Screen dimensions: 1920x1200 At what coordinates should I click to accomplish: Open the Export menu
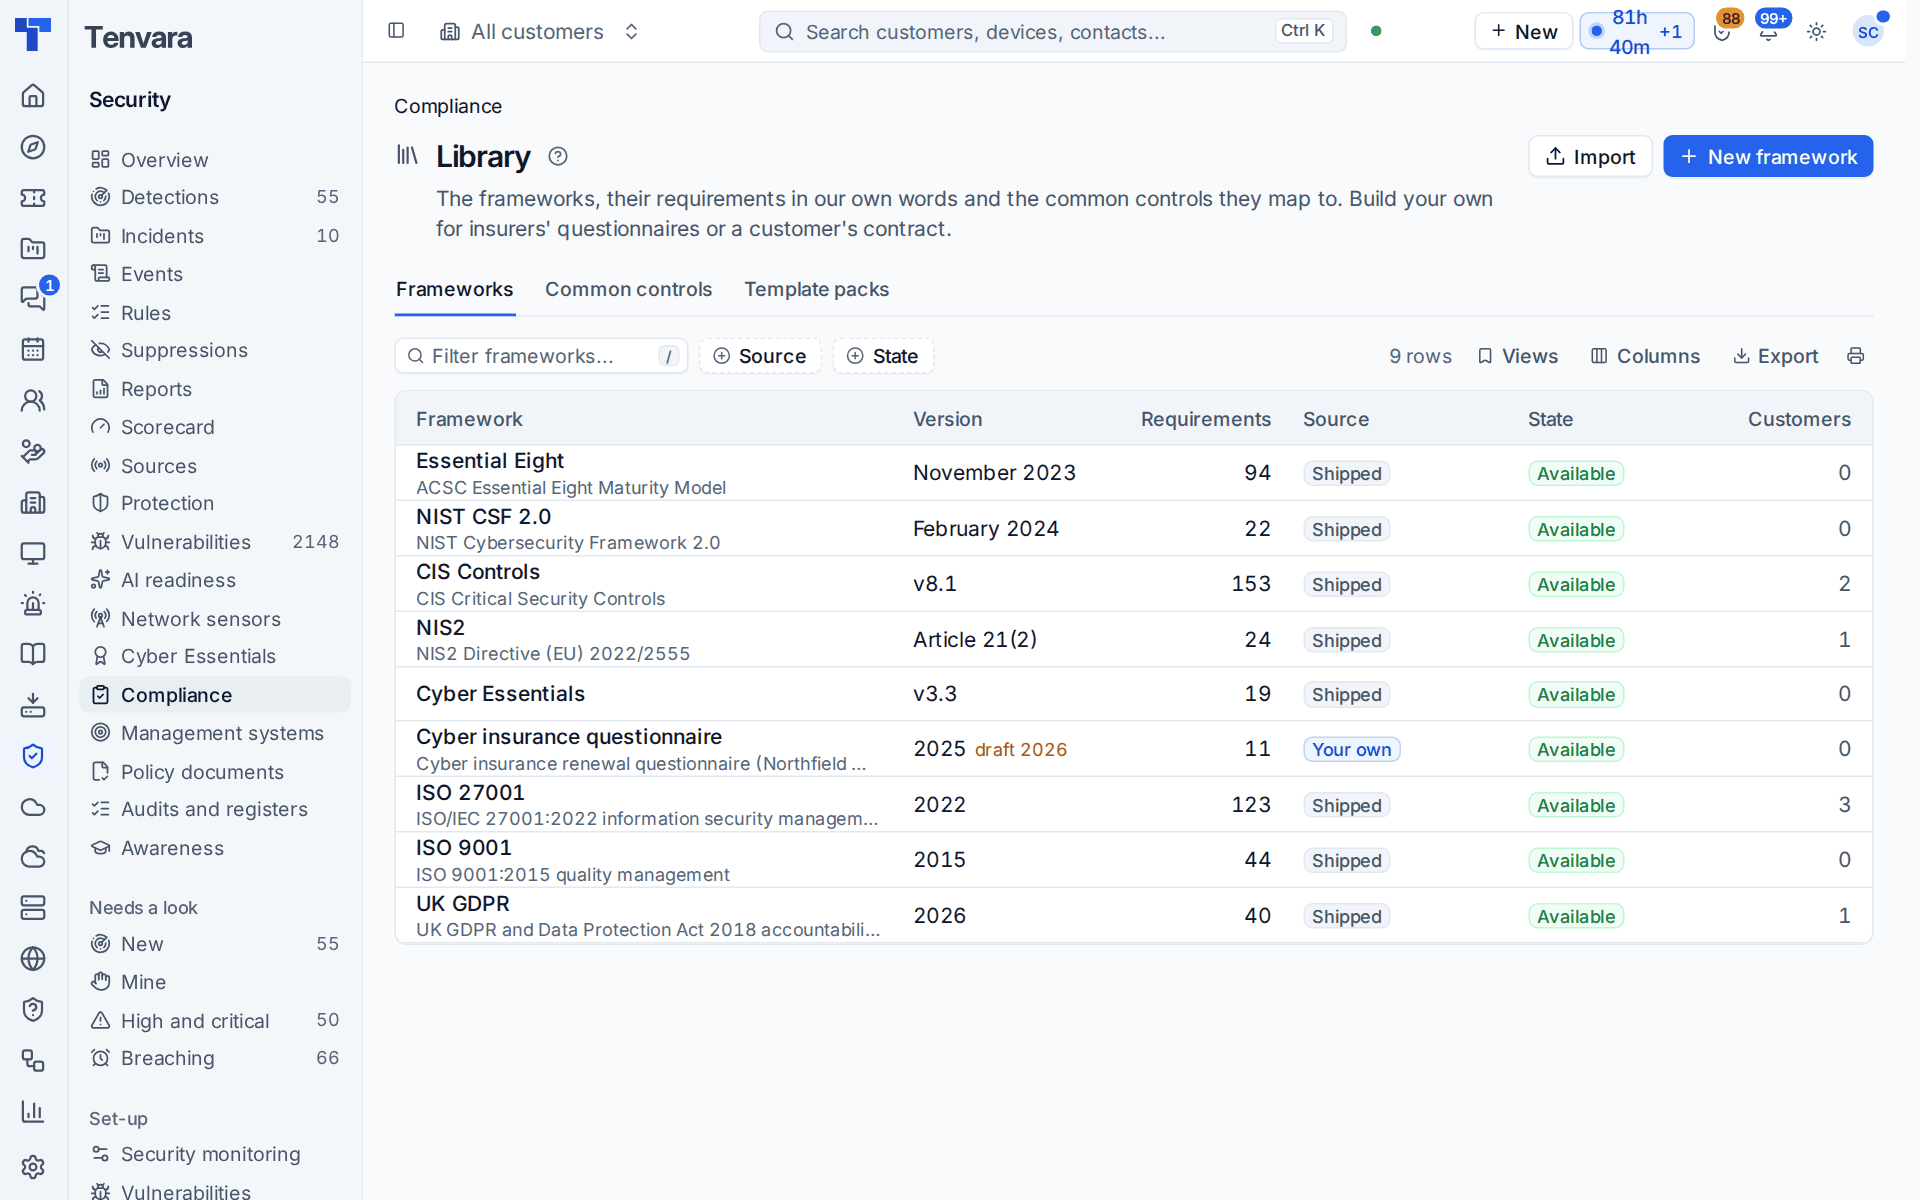[x=1776, y=356]
